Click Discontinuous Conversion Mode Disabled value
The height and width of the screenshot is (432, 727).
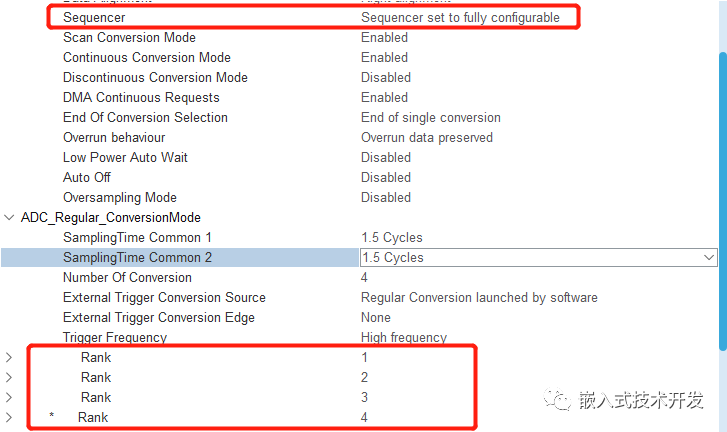pyautogui.click(x=386, y=77)
